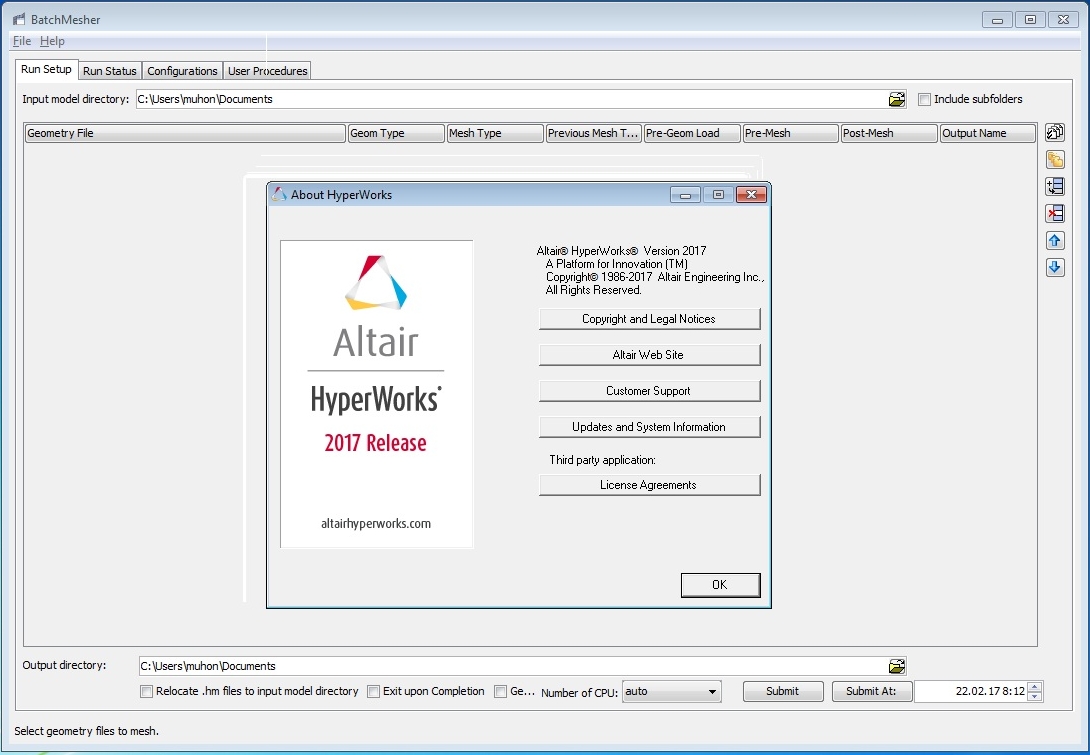1090x755 pixels.
Task: Open the Number of CPU dropdown
Action: pyautogui.click(x=672, y=692)
